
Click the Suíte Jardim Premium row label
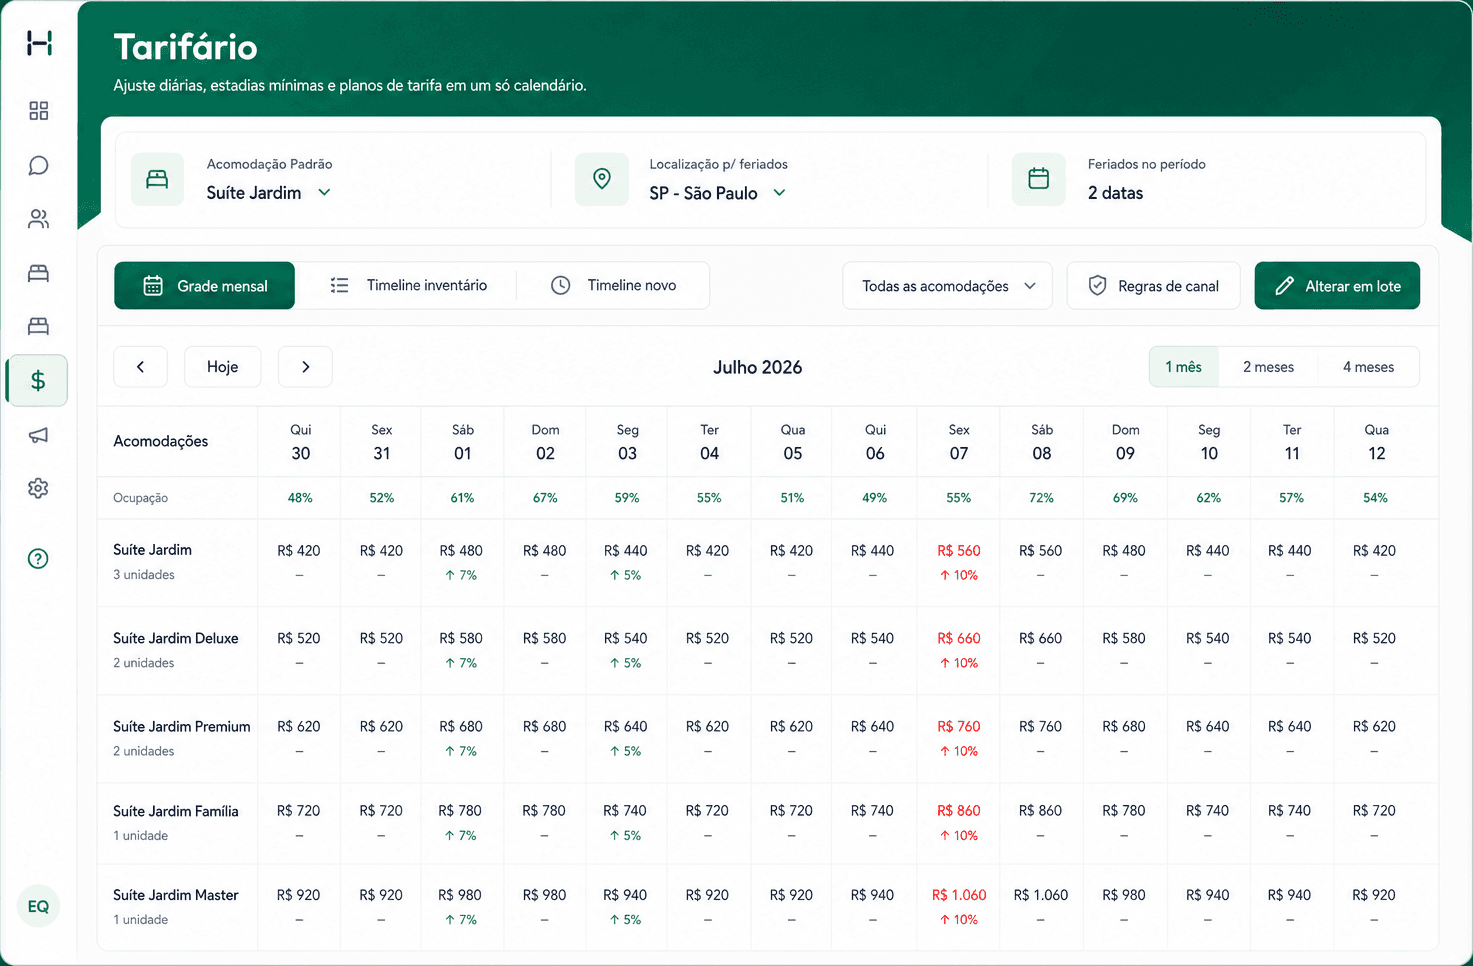point(181,726)
